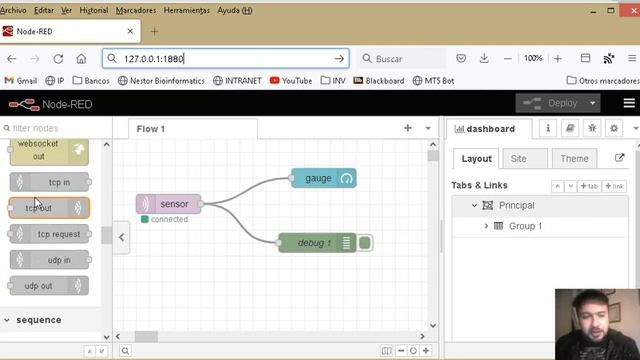This screenshot has width=640, height=360.
Task: Open the flow list dropdown arrow
Action: coord(428,128)
